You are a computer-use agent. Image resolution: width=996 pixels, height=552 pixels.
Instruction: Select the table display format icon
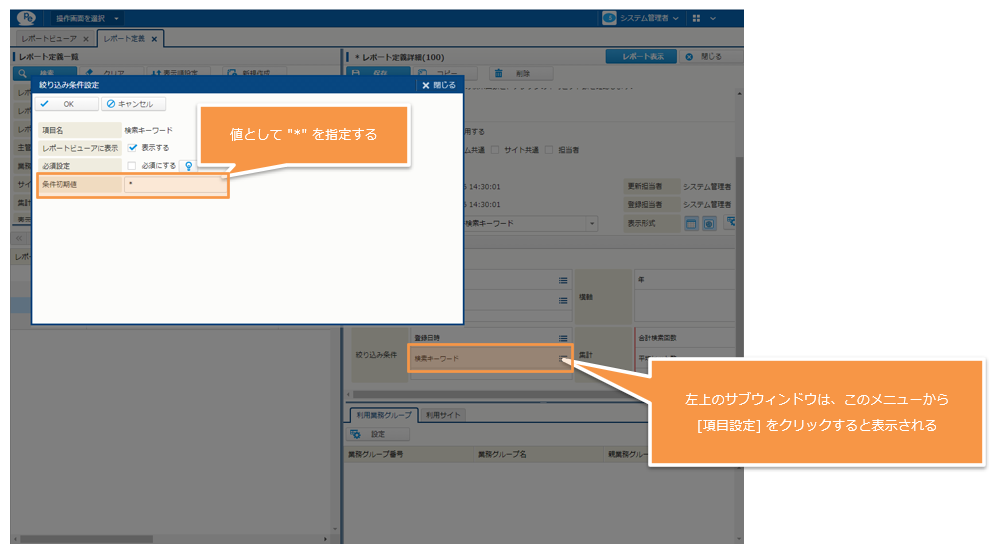point(691,223)
